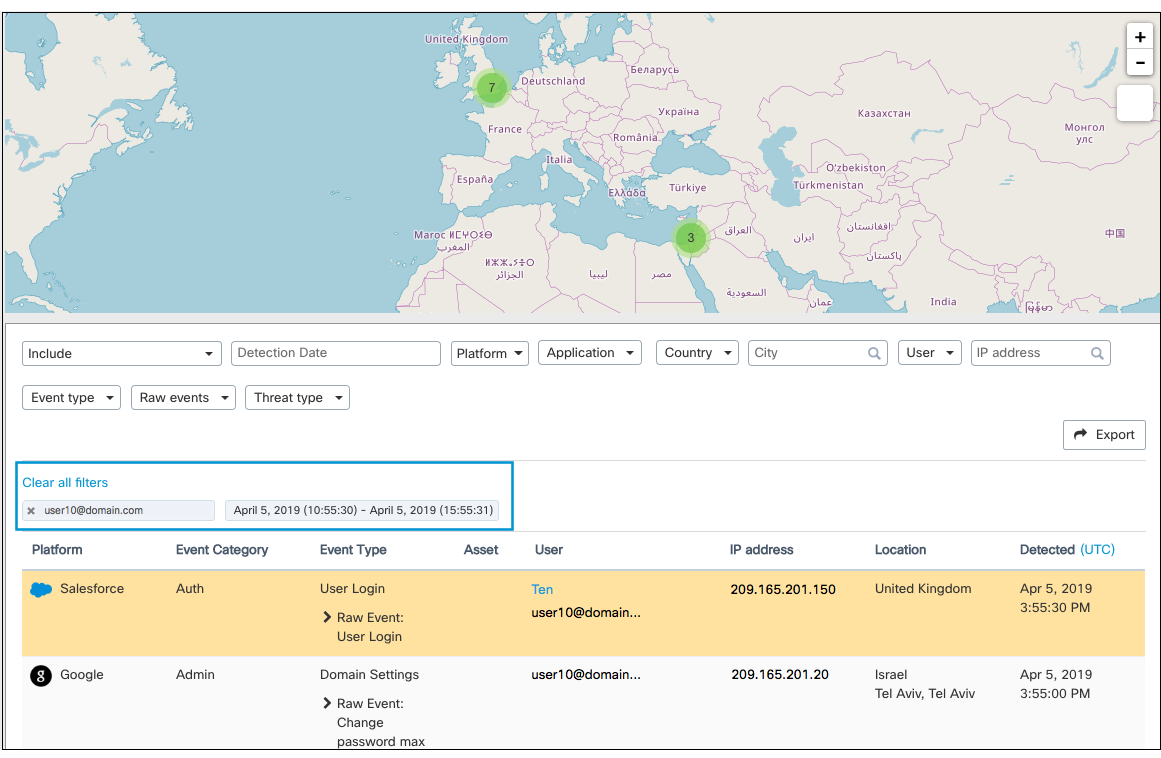Open the Threat type dropdown
The image size is (1161, 758).
tap(297, 398)
